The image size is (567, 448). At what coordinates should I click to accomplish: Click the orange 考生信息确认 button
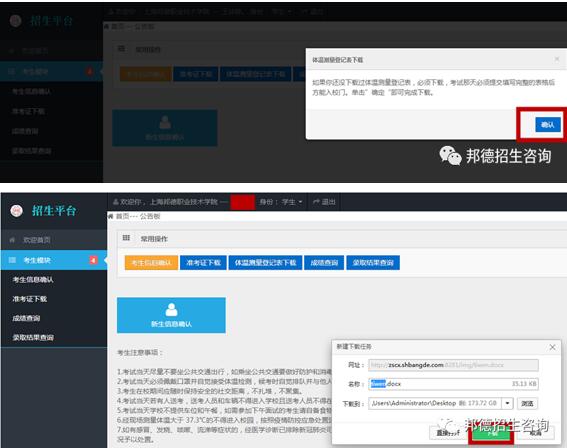pyautogui.click(x=151, y=263)
